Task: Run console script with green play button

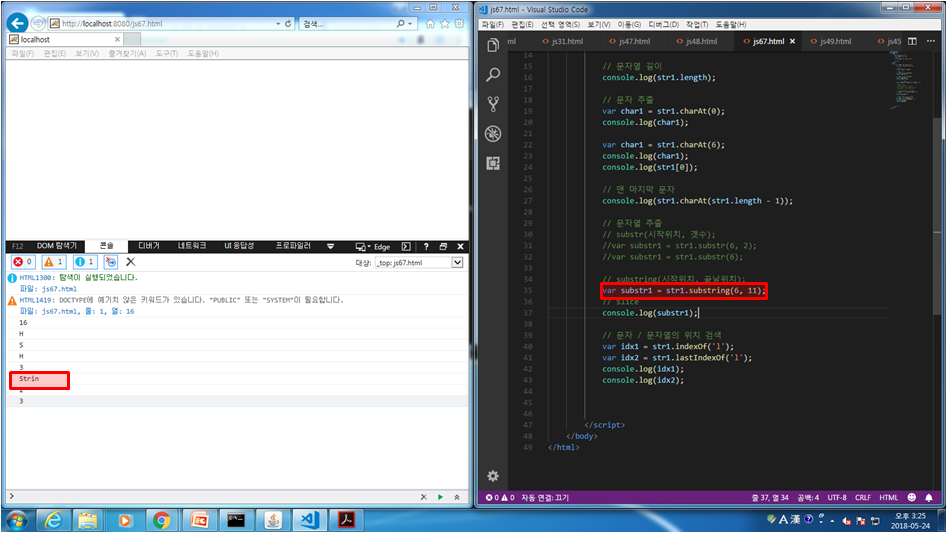Action: point(440,497)
